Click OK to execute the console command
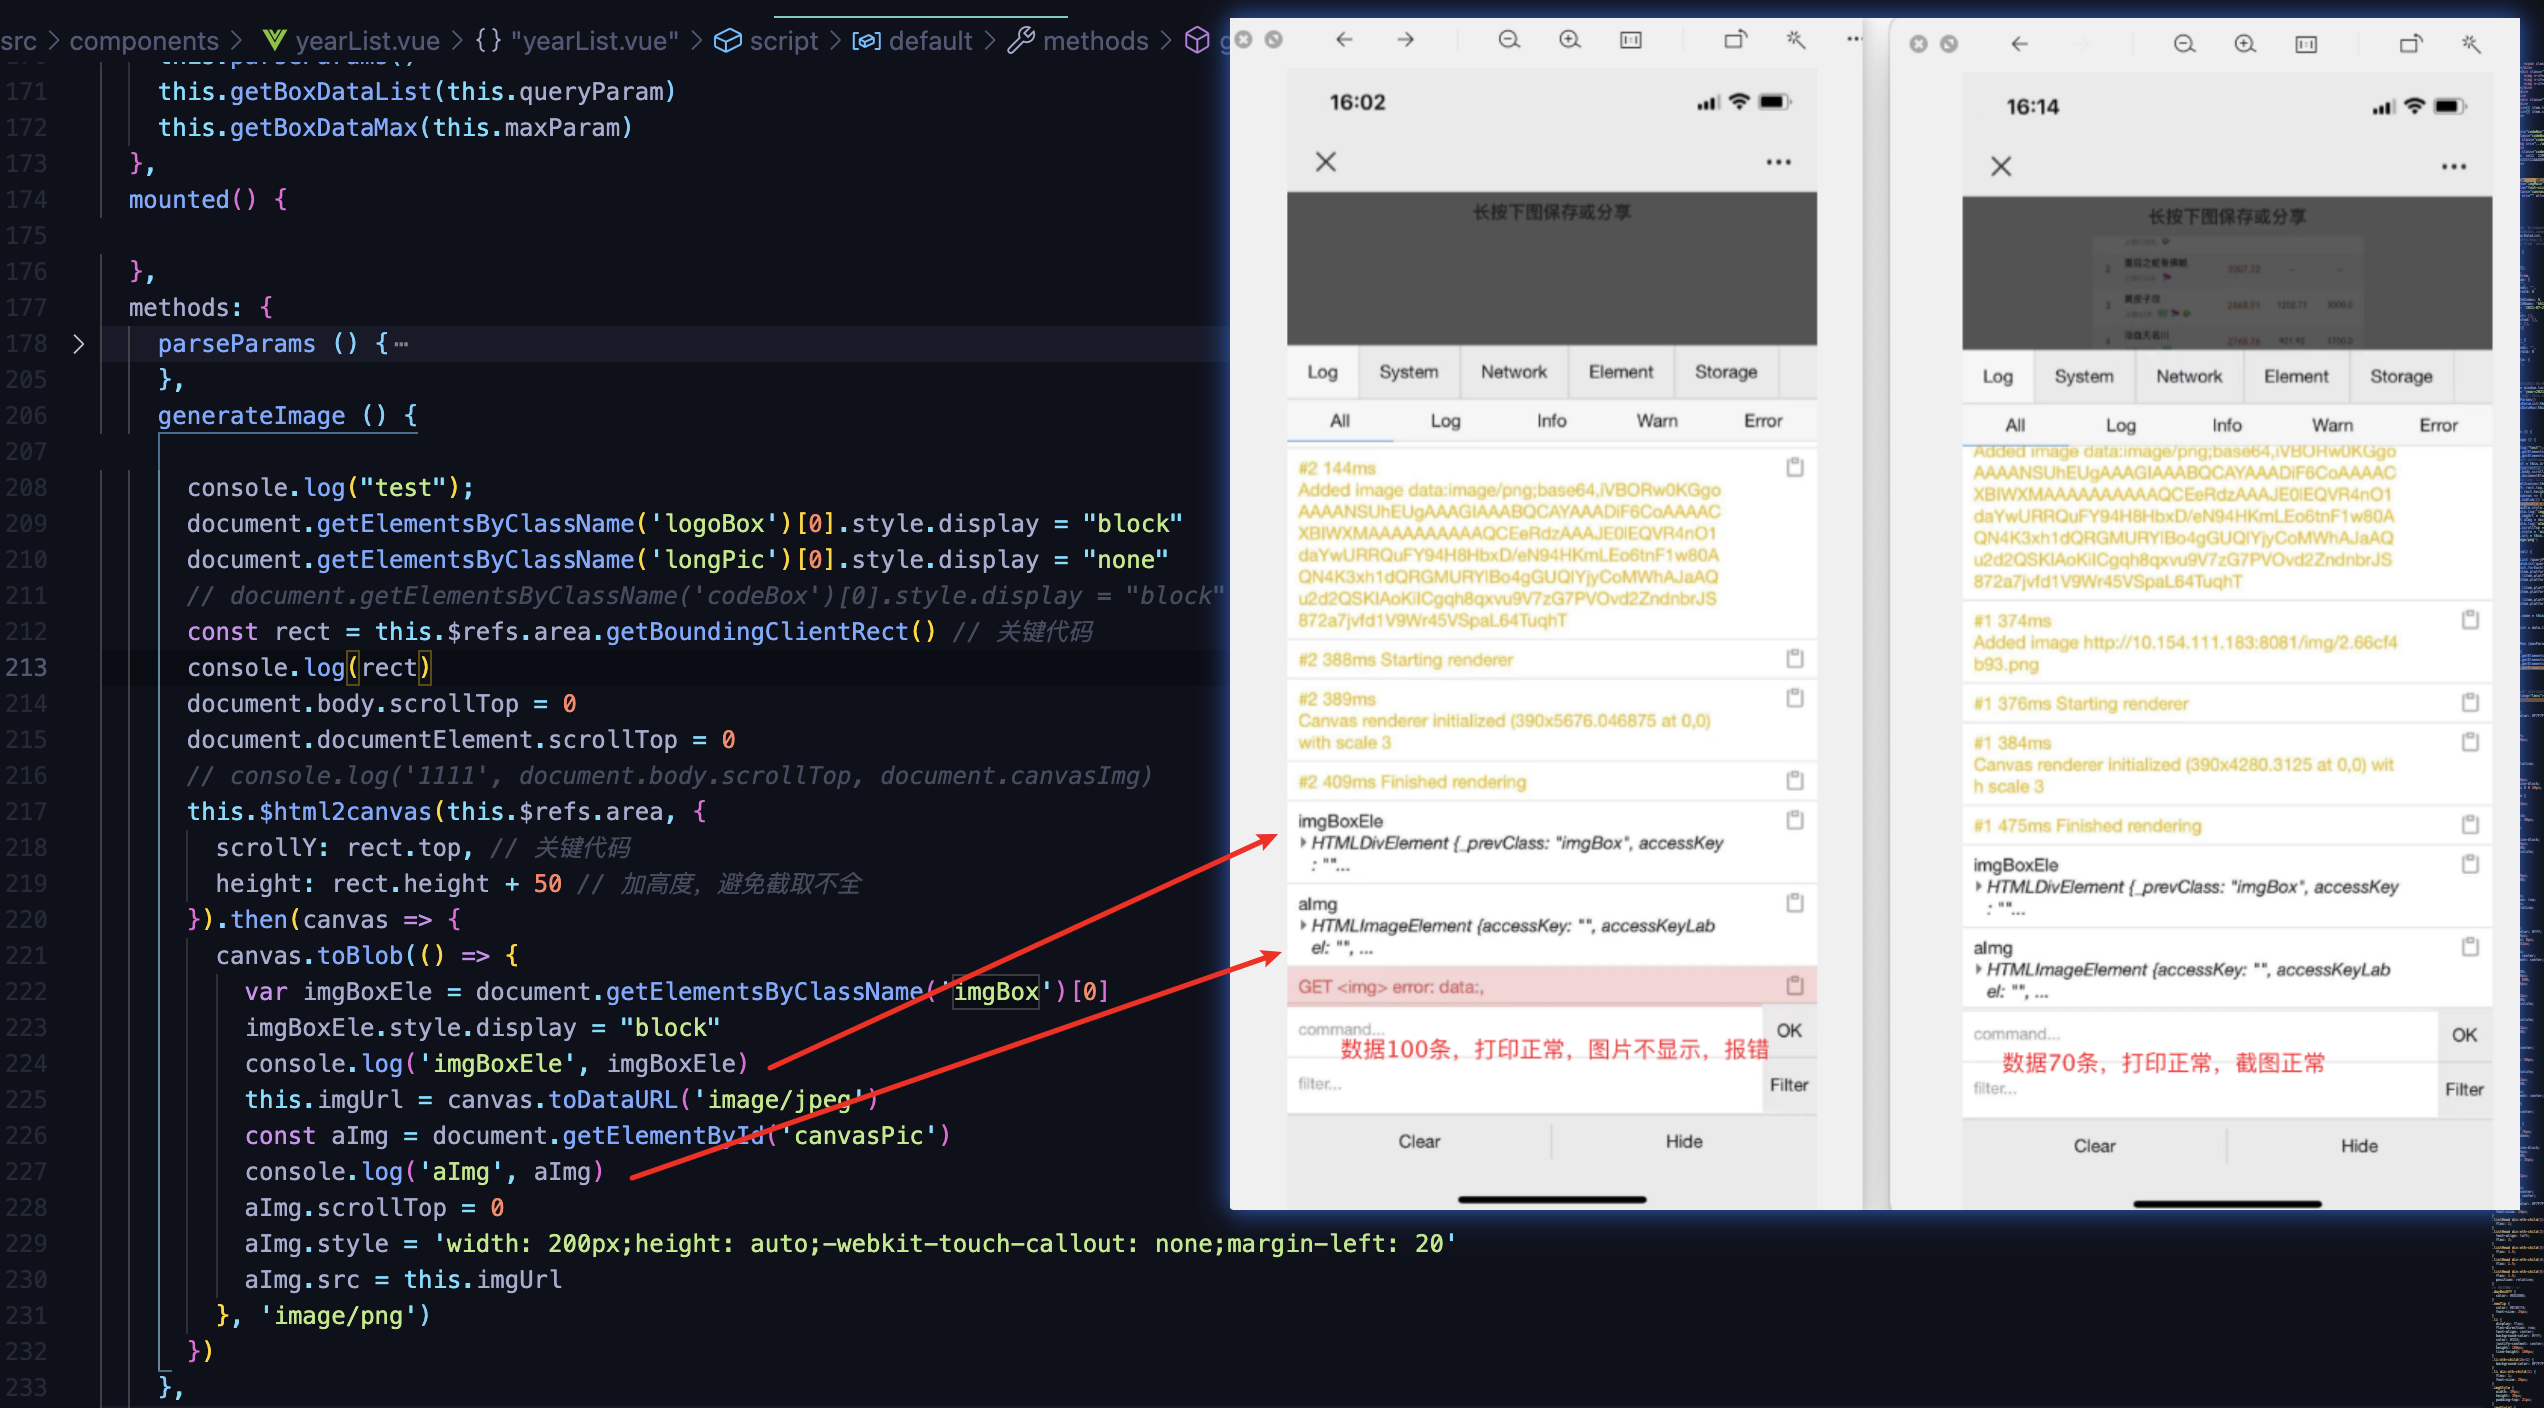Viewport: 2544px width, 1408px height. click(1789, 1030)
